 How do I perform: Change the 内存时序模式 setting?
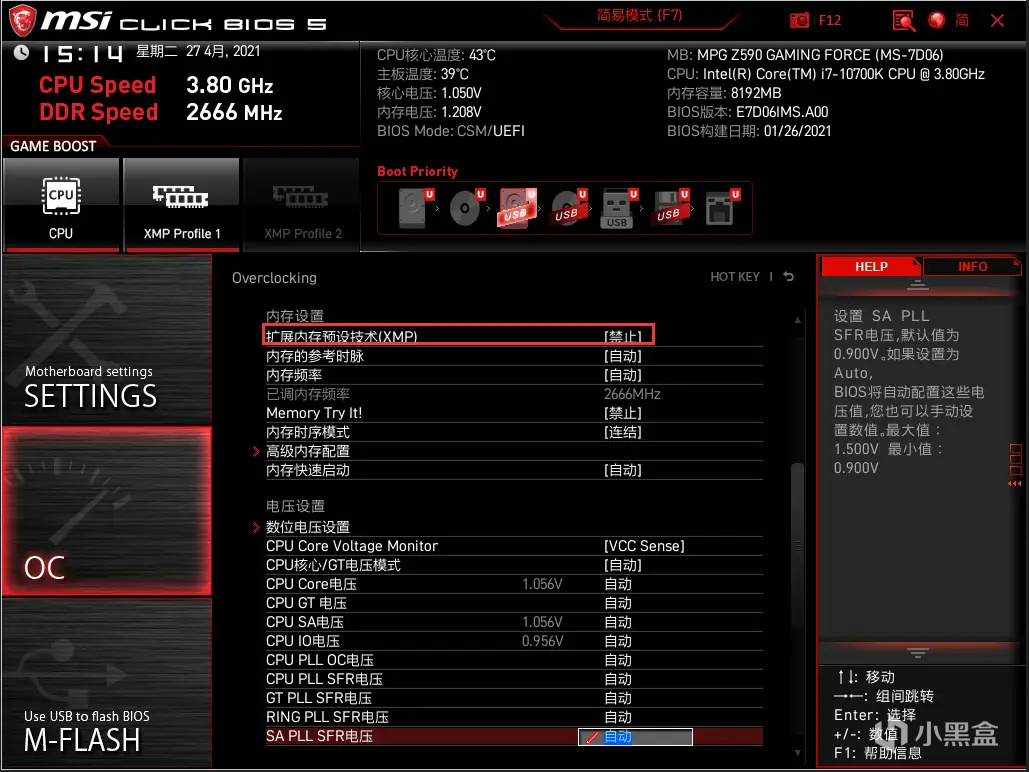514,432
